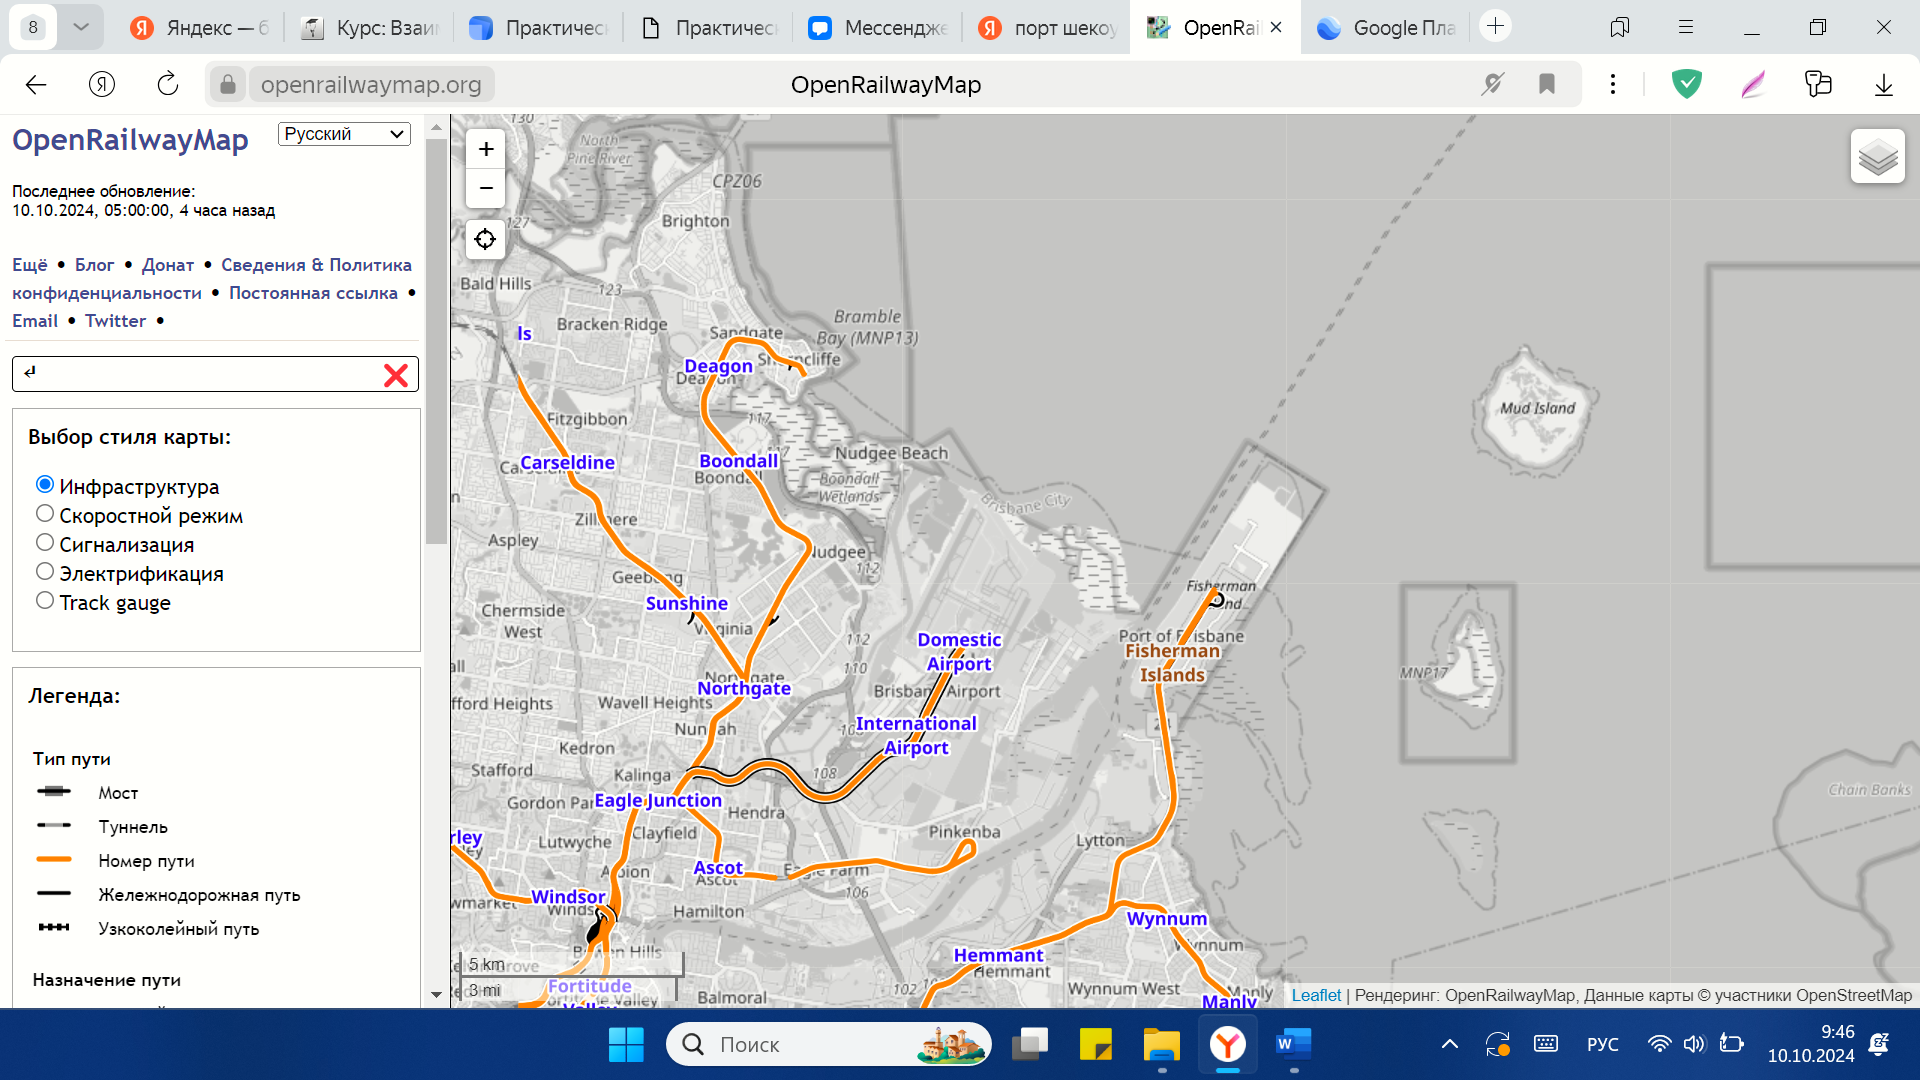Image resolution: width=1920 pixels, height=1080 pixels.
Task: Bookmark this page
Action: (1547, 85)
